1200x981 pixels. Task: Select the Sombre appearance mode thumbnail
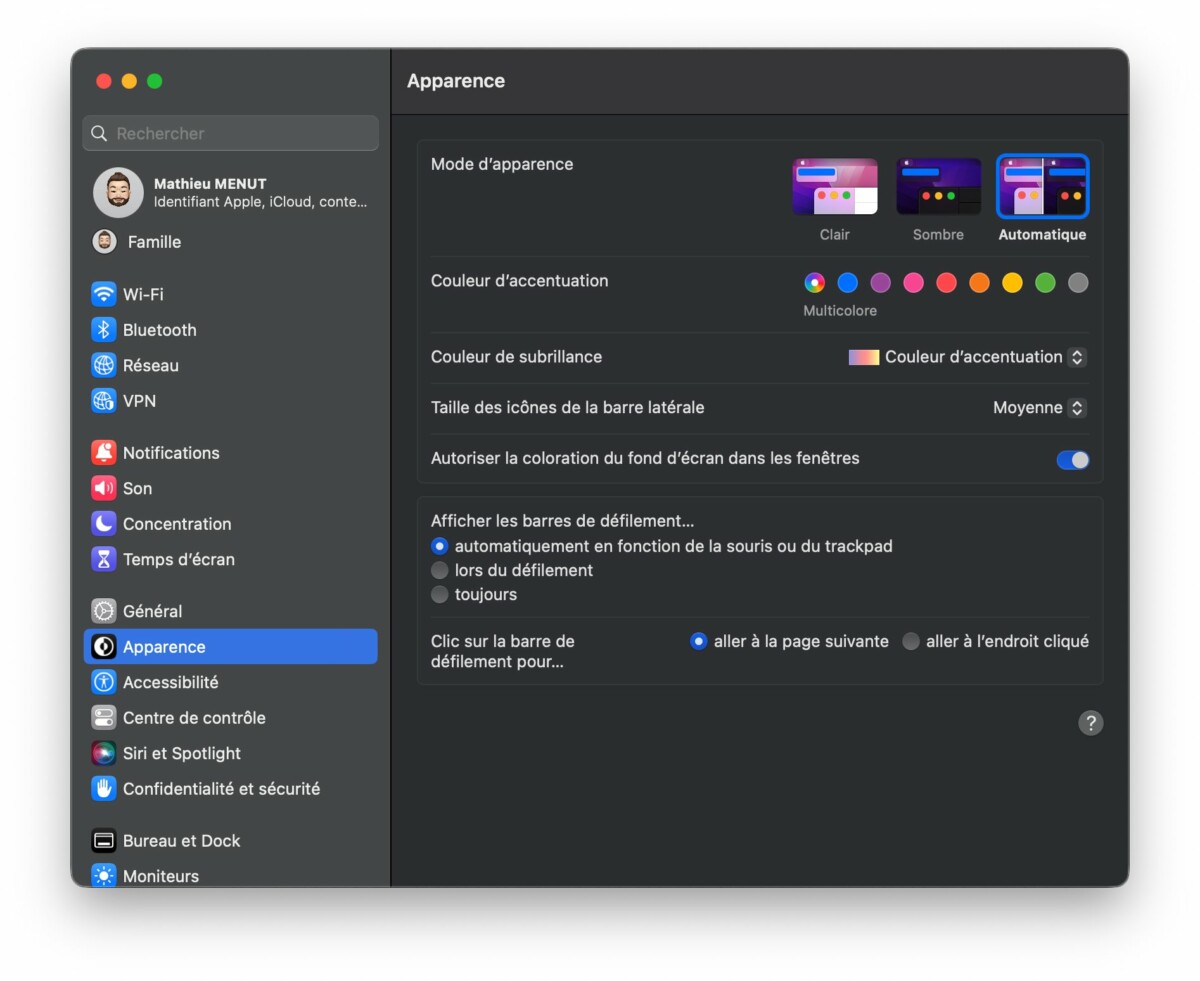point(938,186)
